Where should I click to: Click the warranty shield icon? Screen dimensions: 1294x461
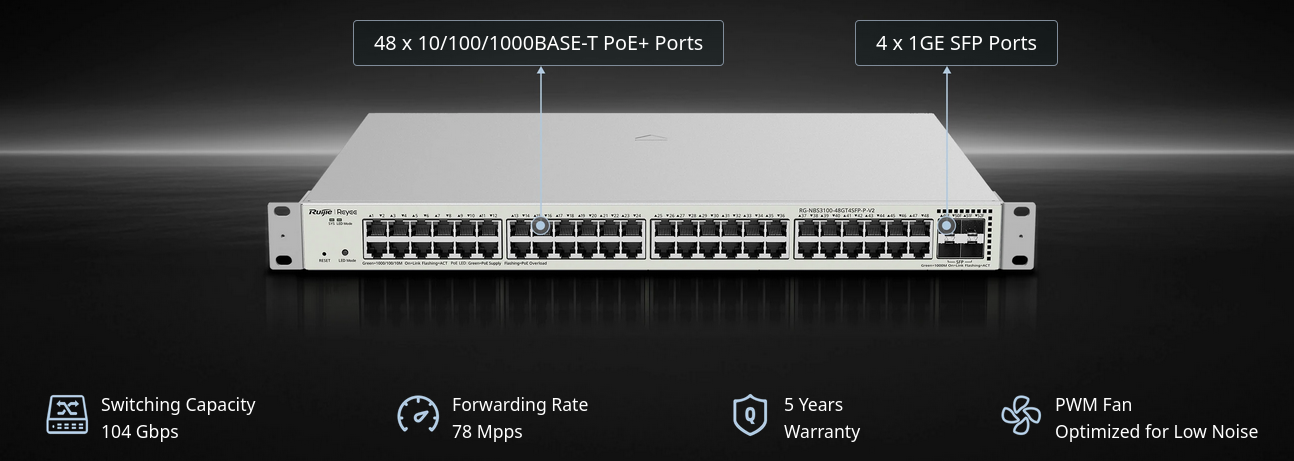coord(749,415)
